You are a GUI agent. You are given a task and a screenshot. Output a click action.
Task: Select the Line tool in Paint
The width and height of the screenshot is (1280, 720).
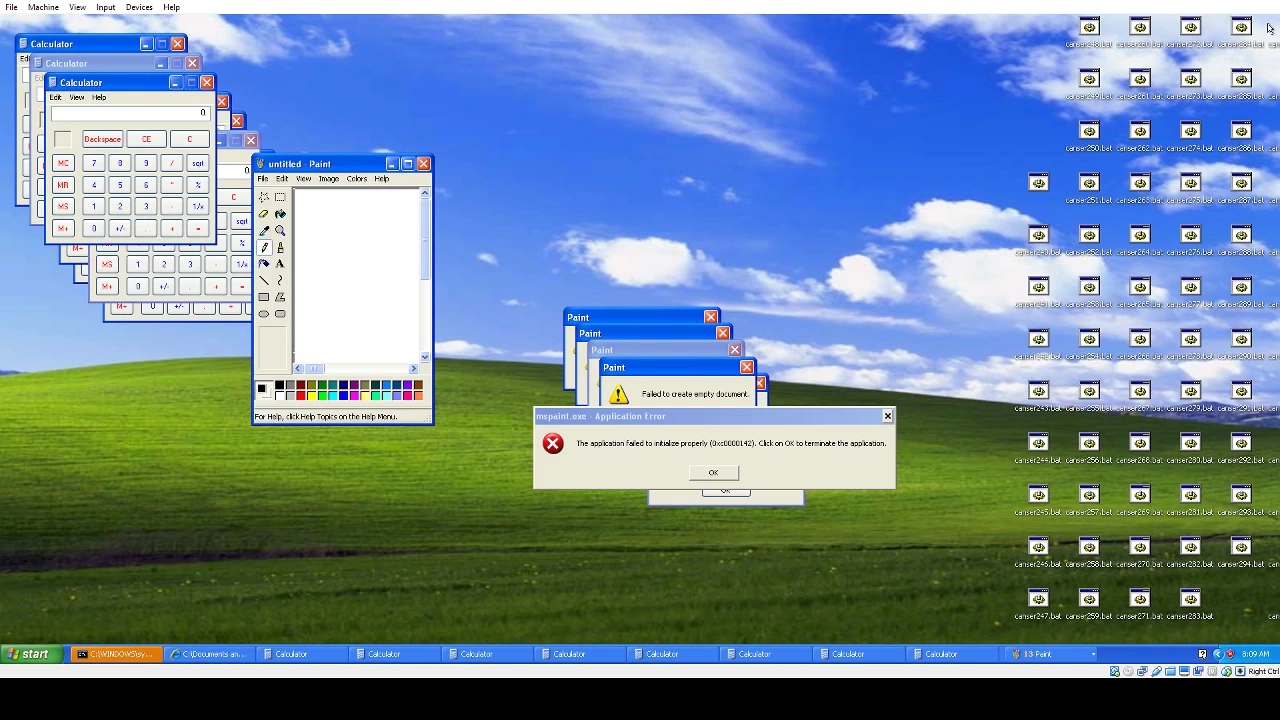(x=264, y=280)
